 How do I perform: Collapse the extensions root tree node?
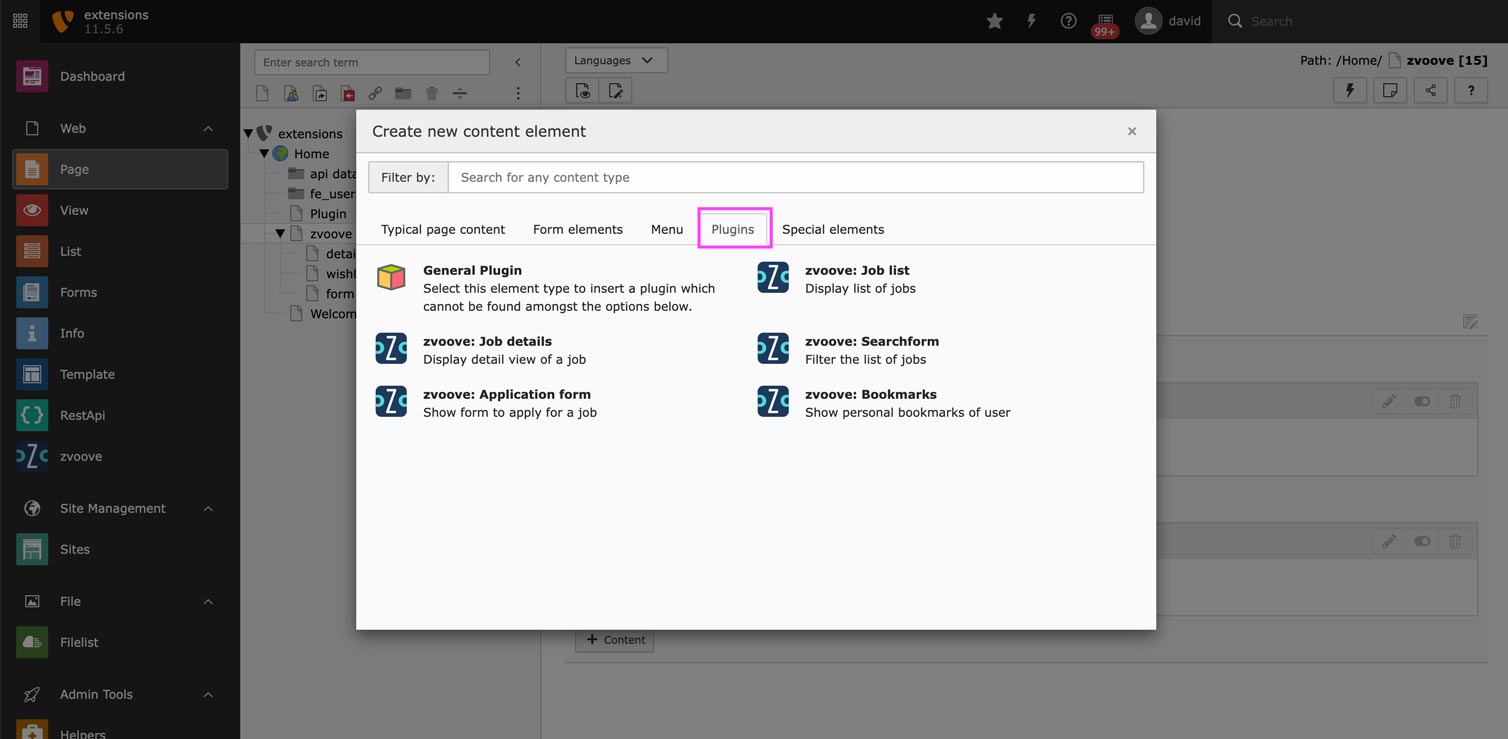(x=248, y=133)
